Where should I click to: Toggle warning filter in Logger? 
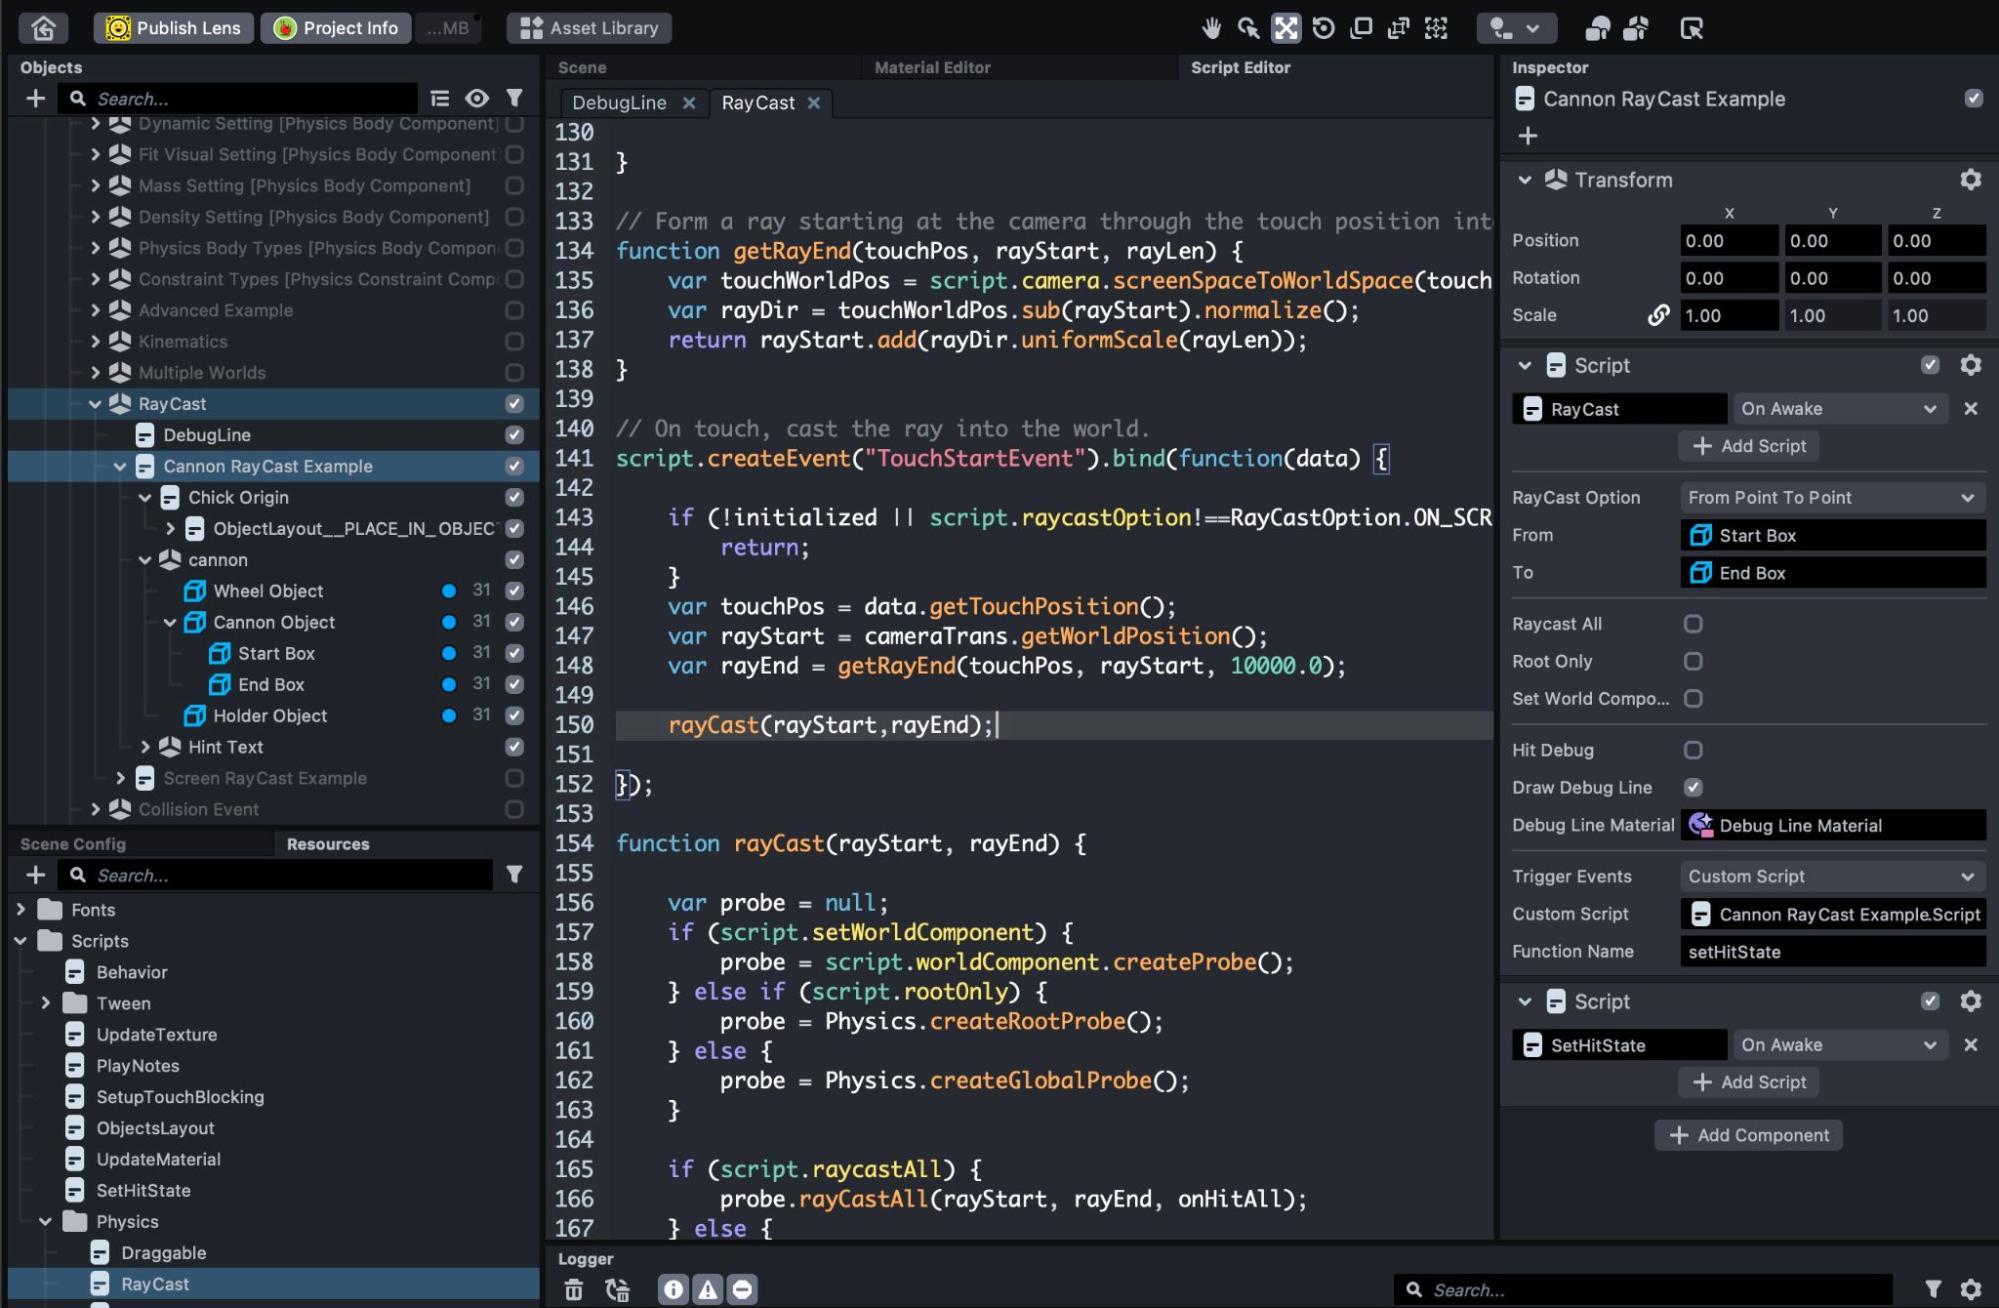707,1290
